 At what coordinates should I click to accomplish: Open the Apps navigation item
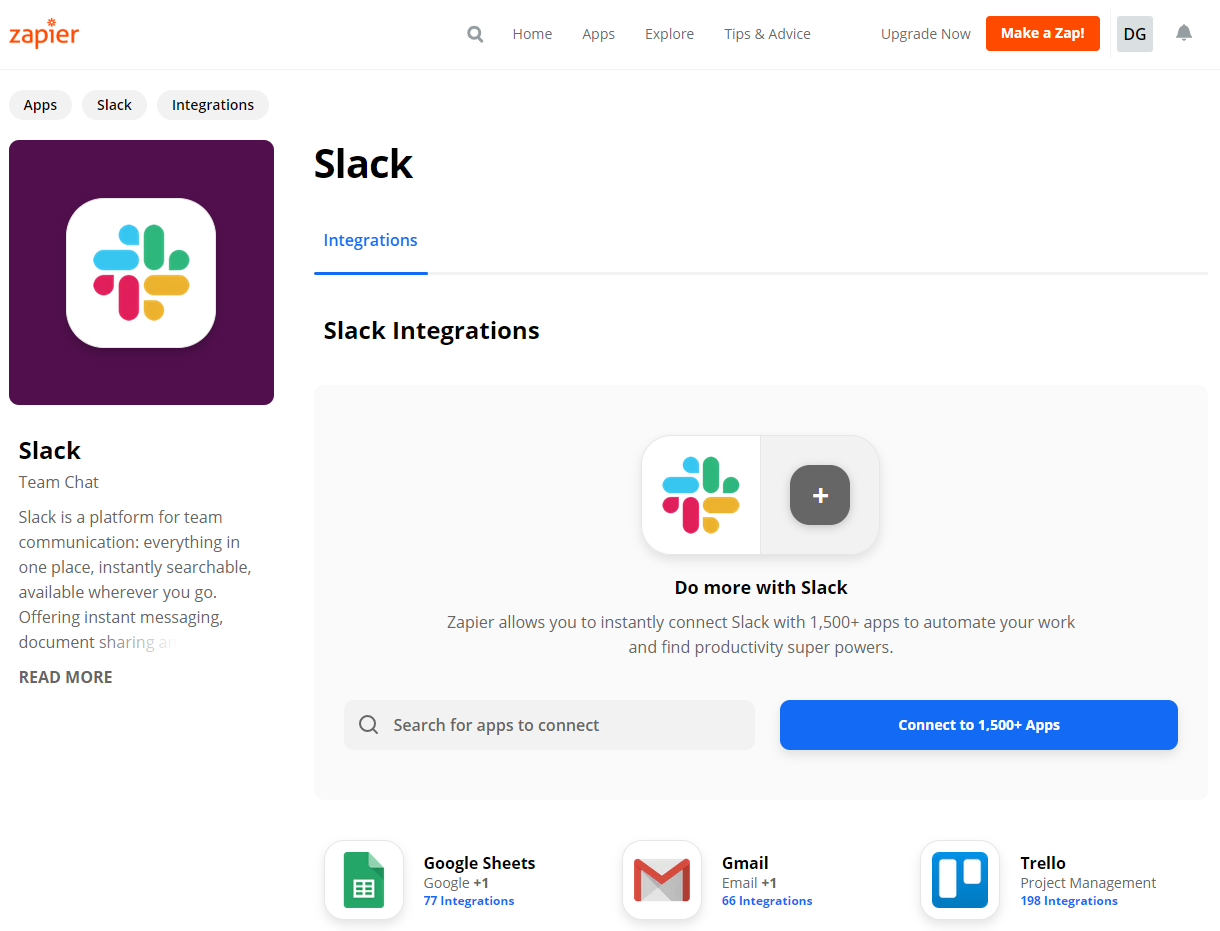(x=598, y=34)
